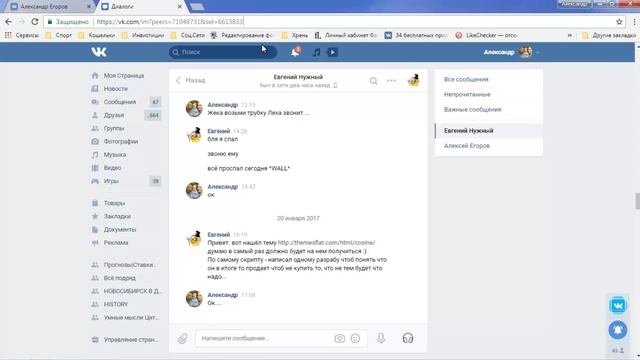This screenshot has height=360, width=640.
Task: Search within the conversation magnifier icon
Action: pyautogui.click(x=373, y=81)
